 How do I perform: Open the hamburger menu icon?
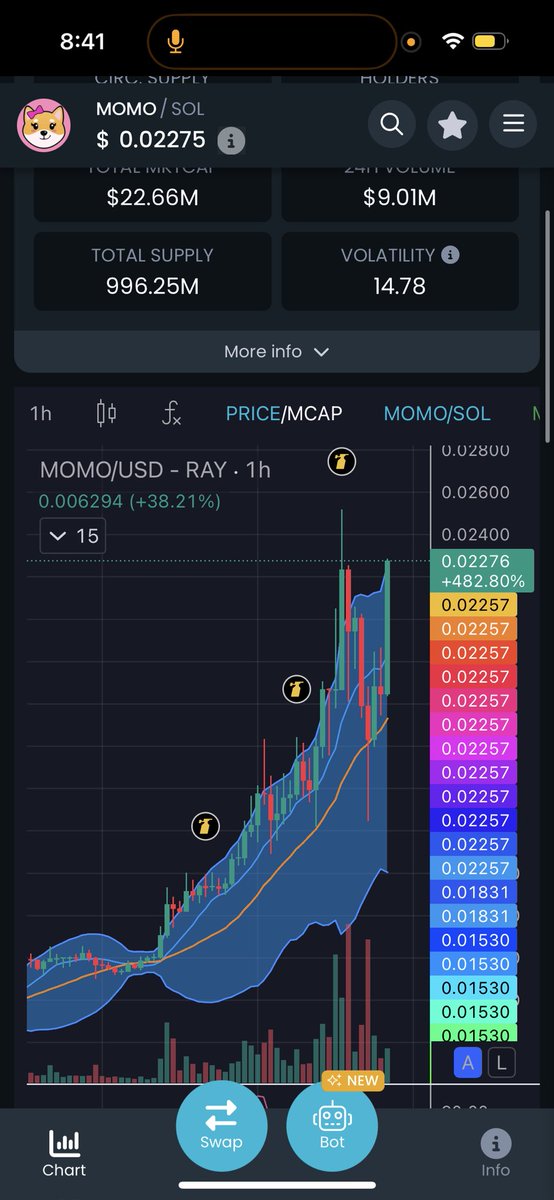click(513, 125)
